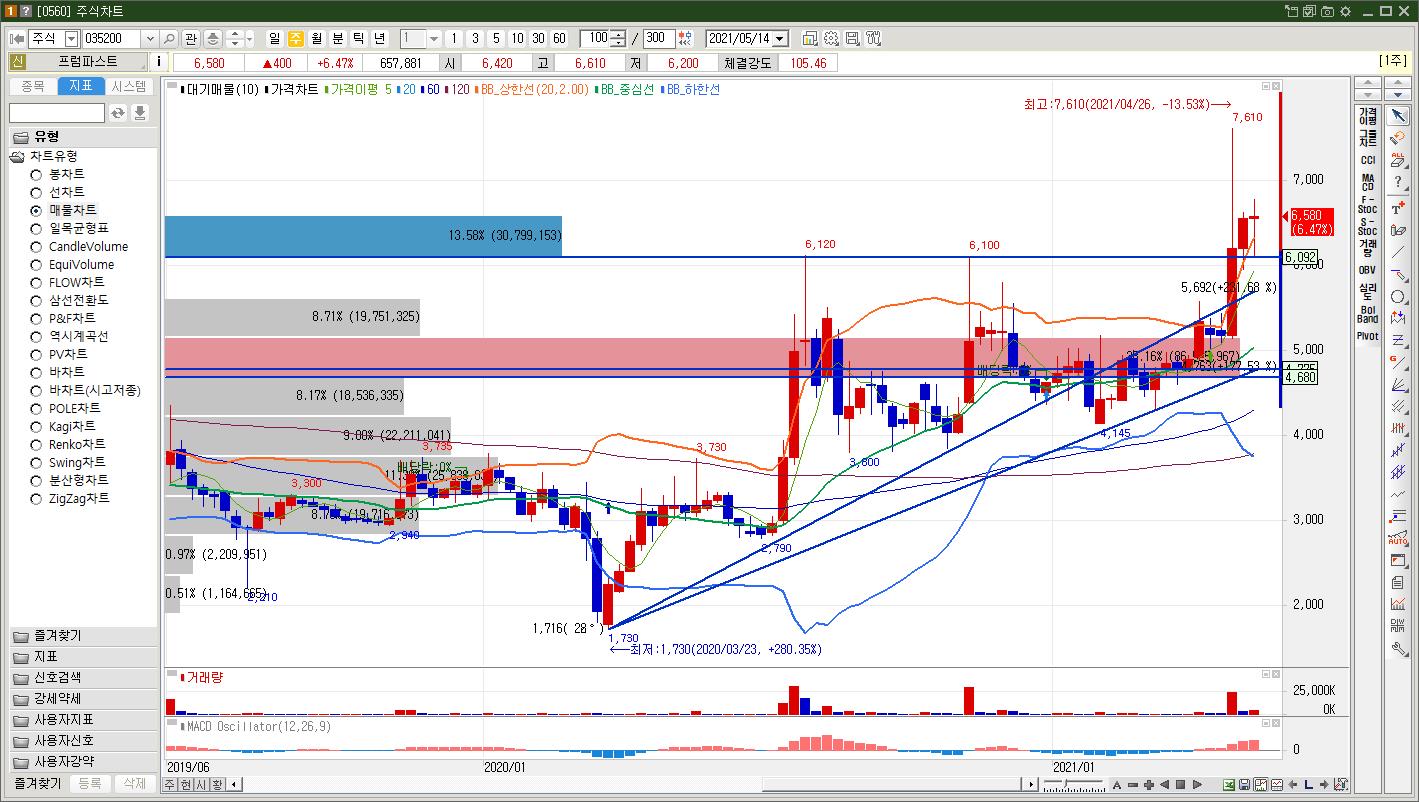Open the stock code search magnifier

click(169, 39)
